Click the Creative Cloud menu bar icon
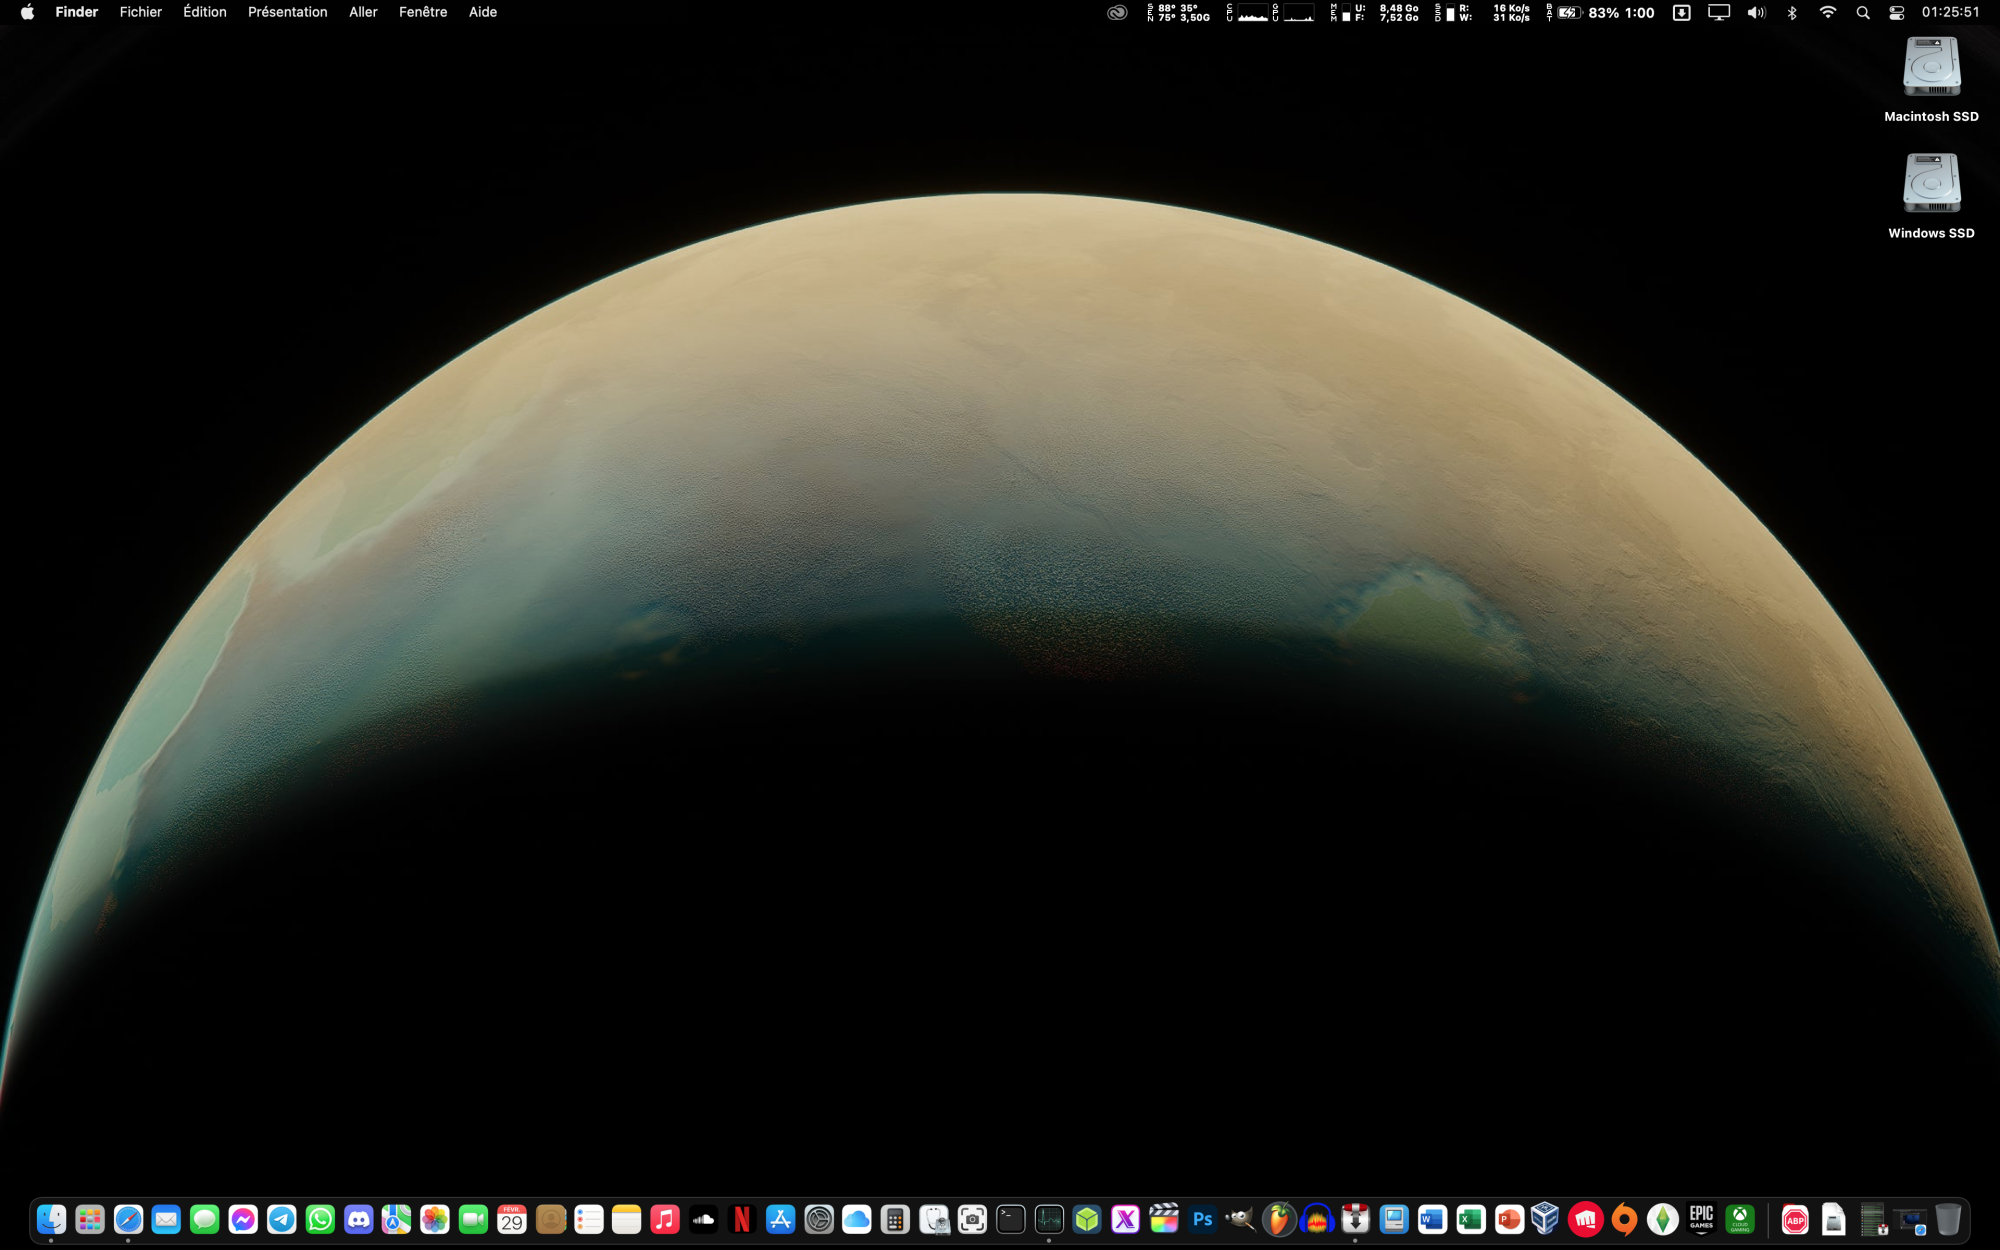The height and width of the screenshot is (1250, 2000). click(1117, 12)
